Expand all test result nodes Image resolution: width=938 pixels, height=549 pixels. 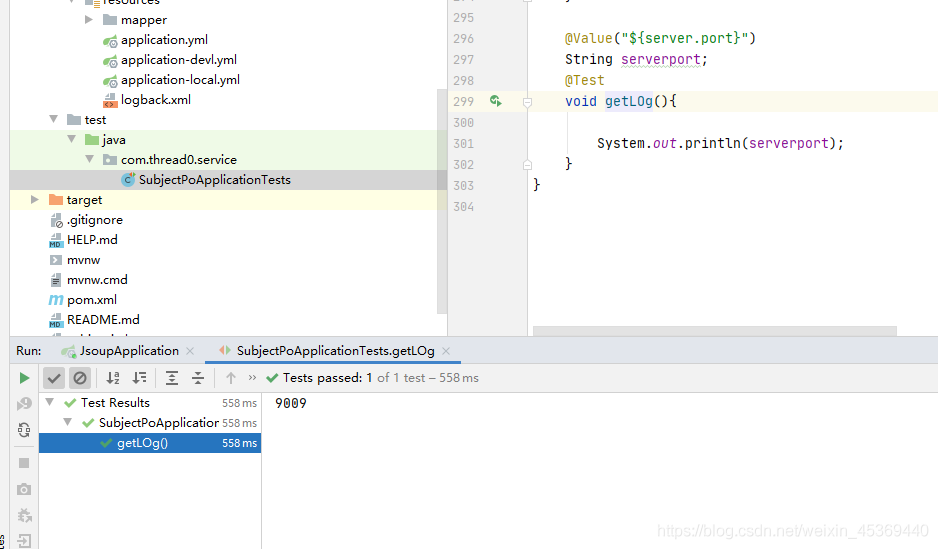pyautogui.click(x=172, y=378)
